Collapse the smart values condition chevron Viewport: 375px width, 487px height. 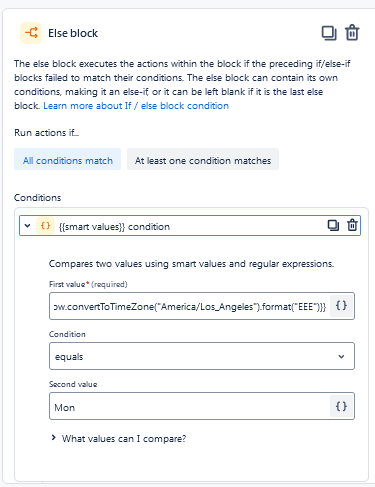coord(27,226)
